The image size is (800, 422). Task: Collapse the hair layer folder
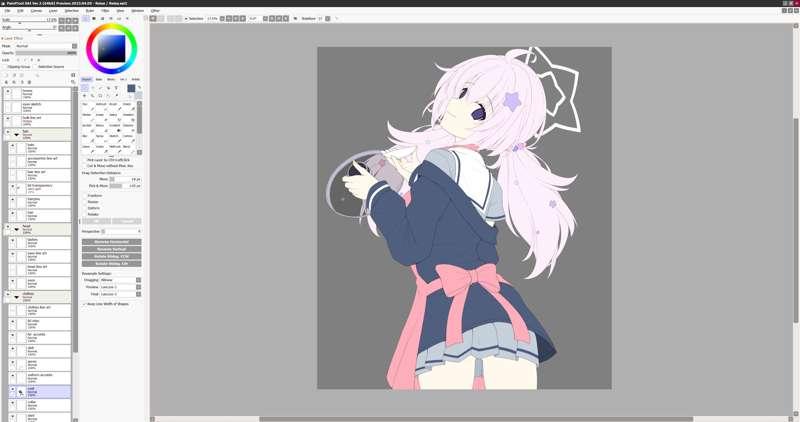[16, 135]
